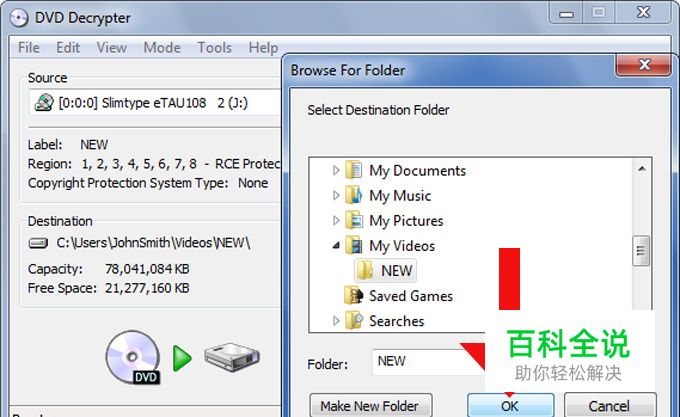The image size is (680, 417).
Task: Expand the My Documents tree node
Action: pos(336,170)
